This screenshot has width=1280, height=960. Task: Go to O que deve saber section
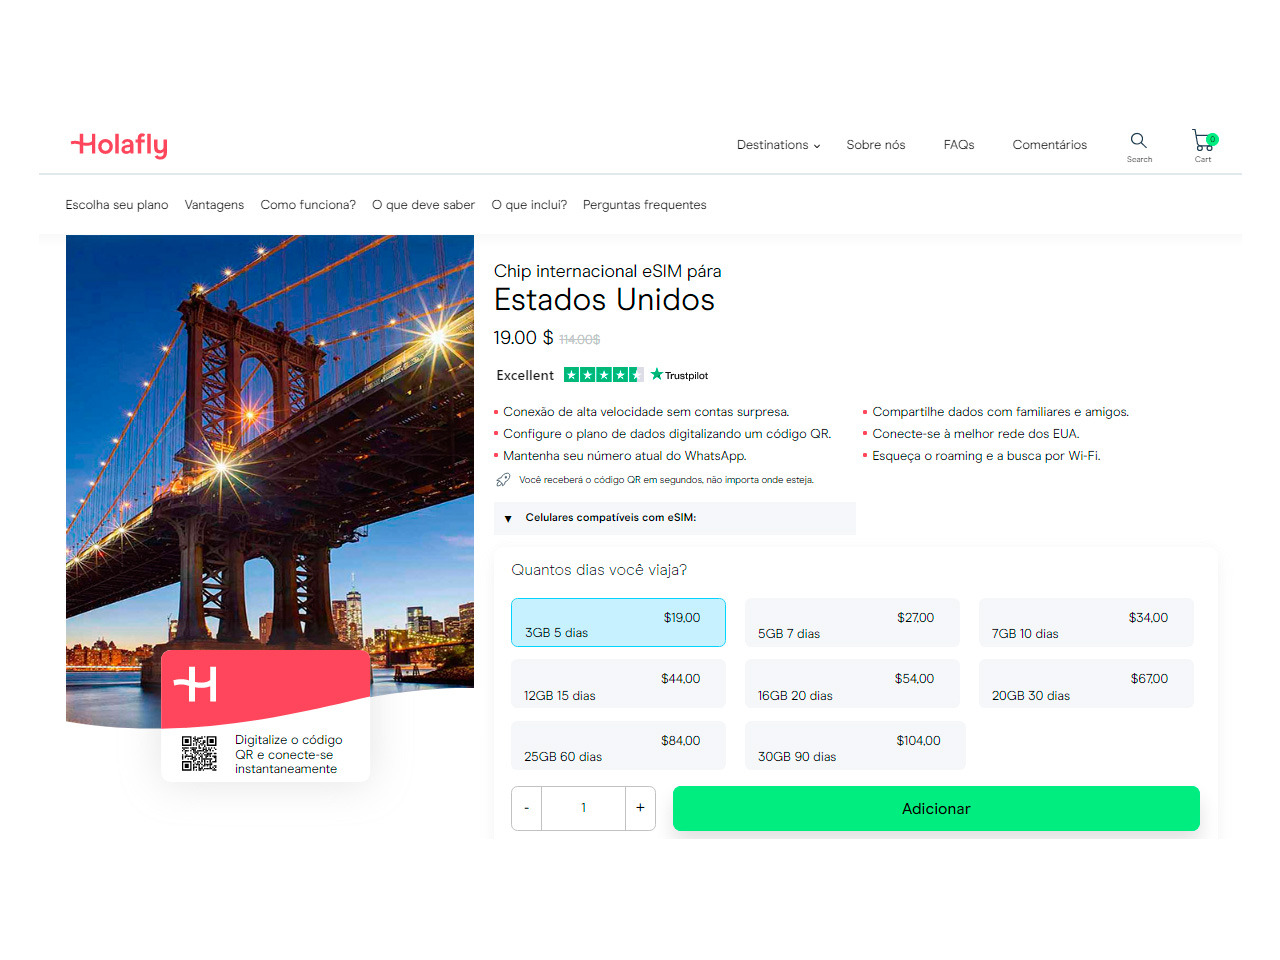[423, 205]
